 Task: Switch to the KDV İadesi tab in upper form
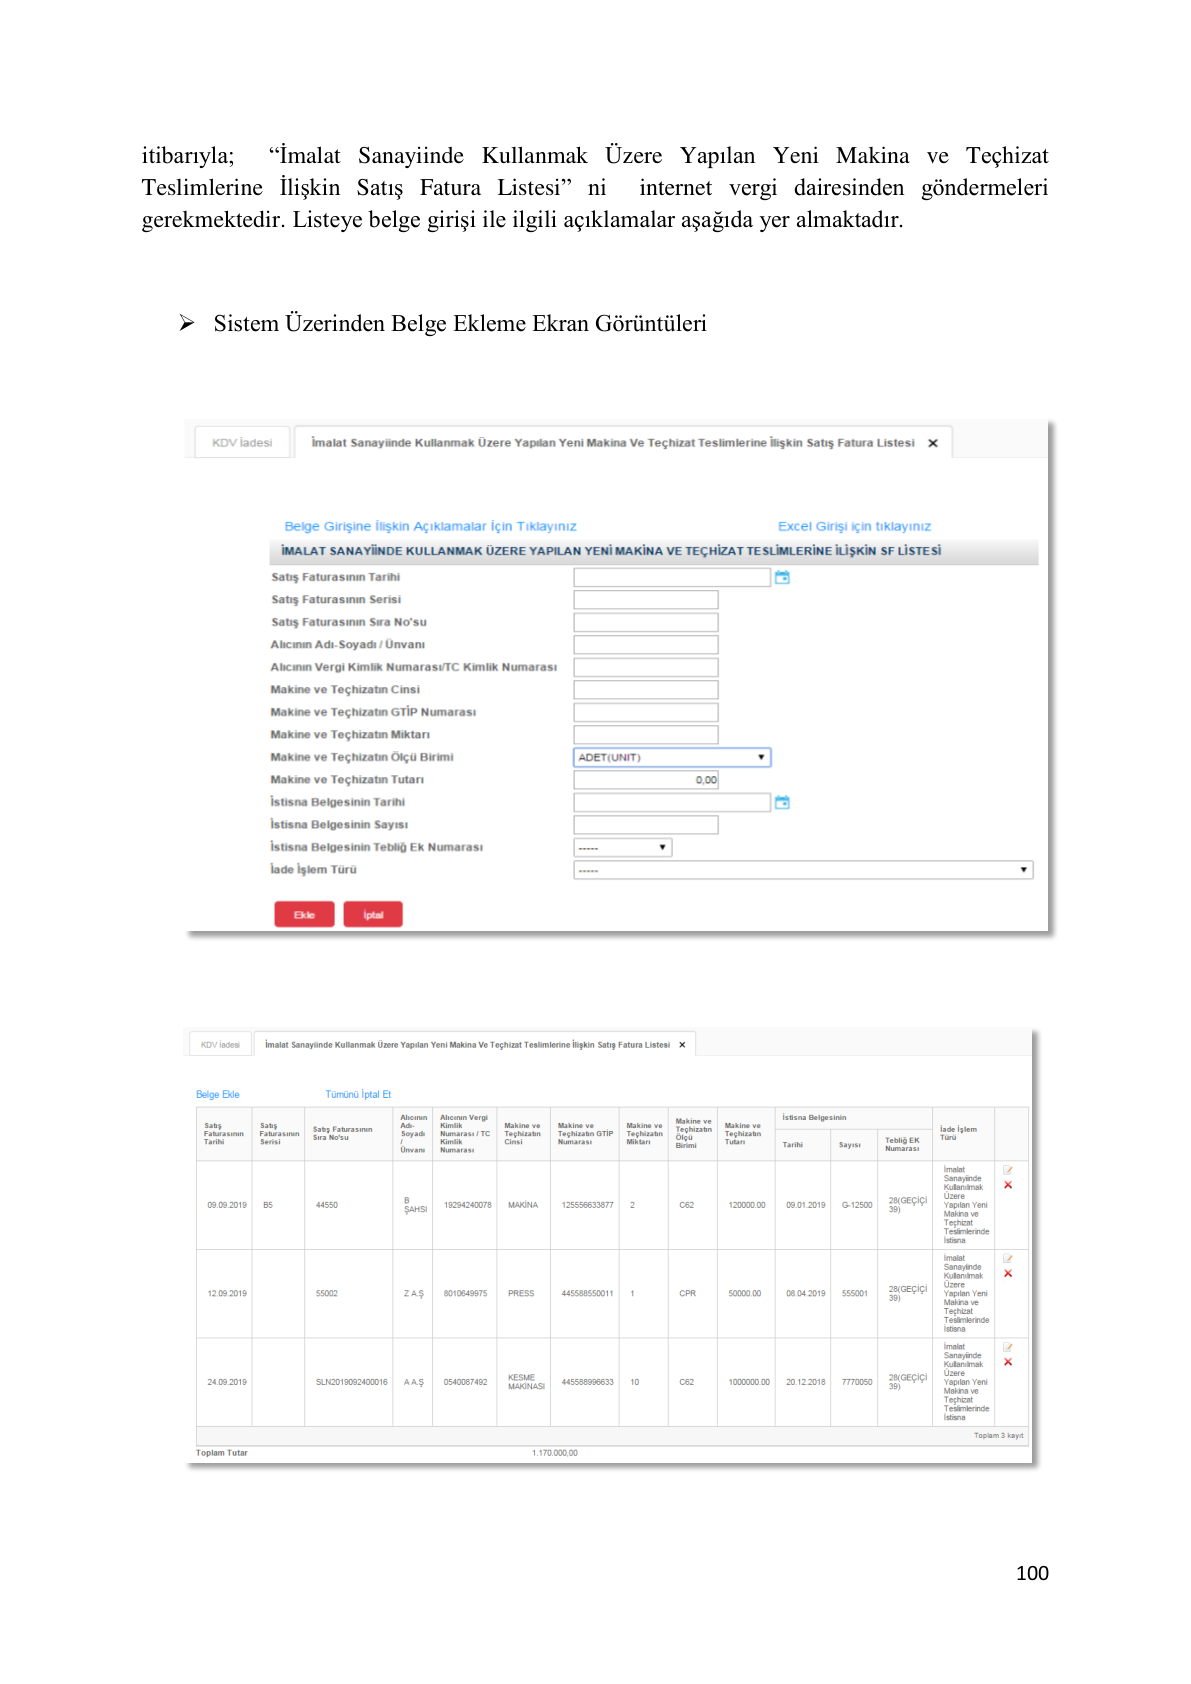pos(242,442)
